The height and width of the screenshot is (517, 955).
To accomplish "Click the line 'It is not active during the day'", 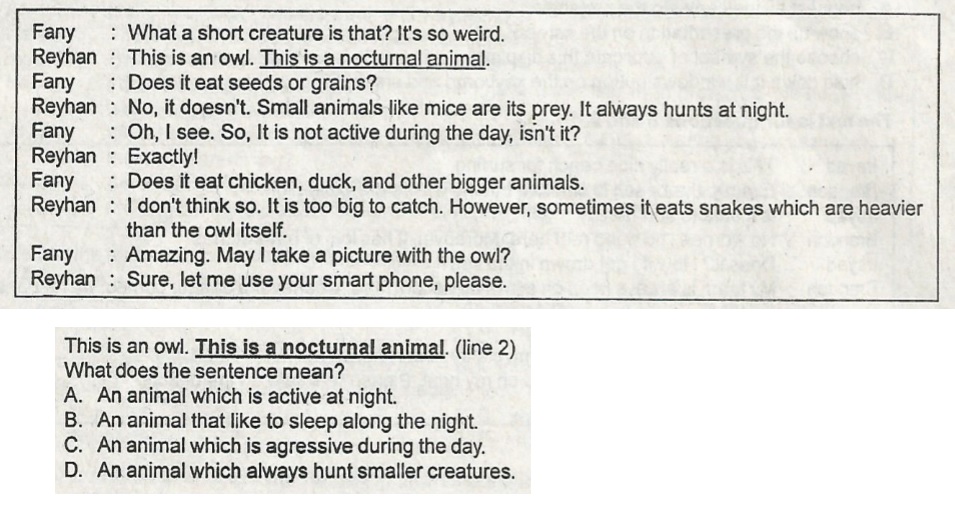I will pyautogui.click(x=353, y=133).
